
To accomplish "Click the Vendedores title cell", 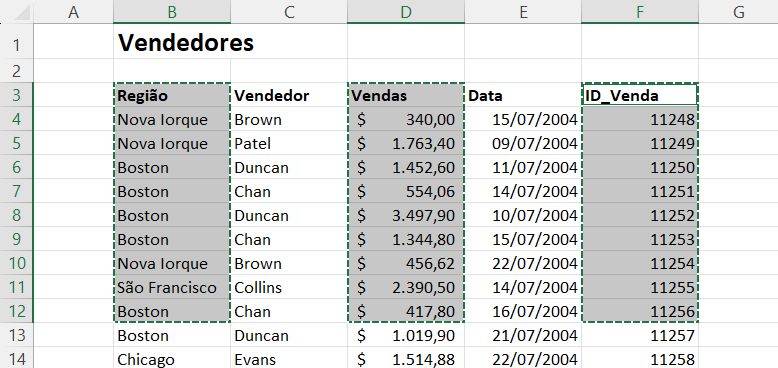I will [172, 42].
